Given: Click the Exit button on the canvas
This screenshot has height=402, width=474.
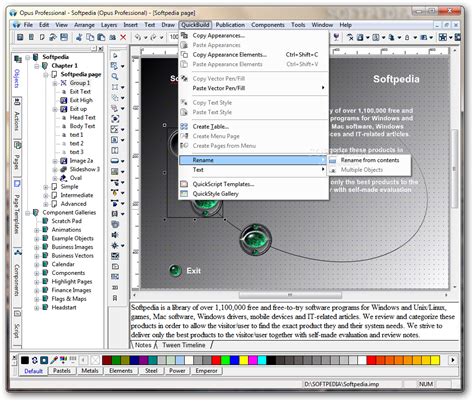Looking at the screenshot, I should 185,271.
